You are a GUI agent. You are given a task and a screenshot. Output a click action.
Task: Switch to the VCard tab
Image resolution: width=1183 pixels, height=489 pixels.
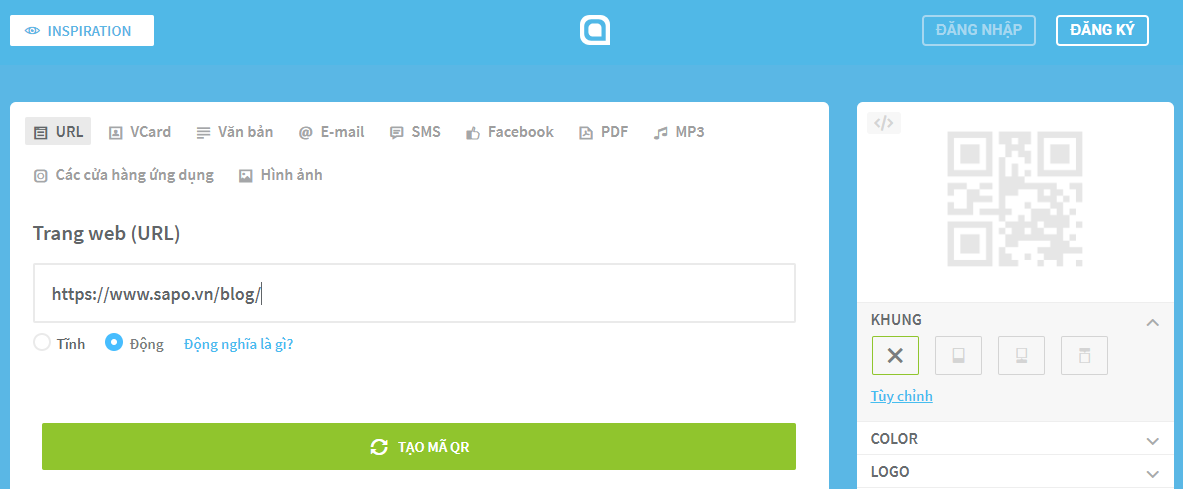[x=140, y=132]
